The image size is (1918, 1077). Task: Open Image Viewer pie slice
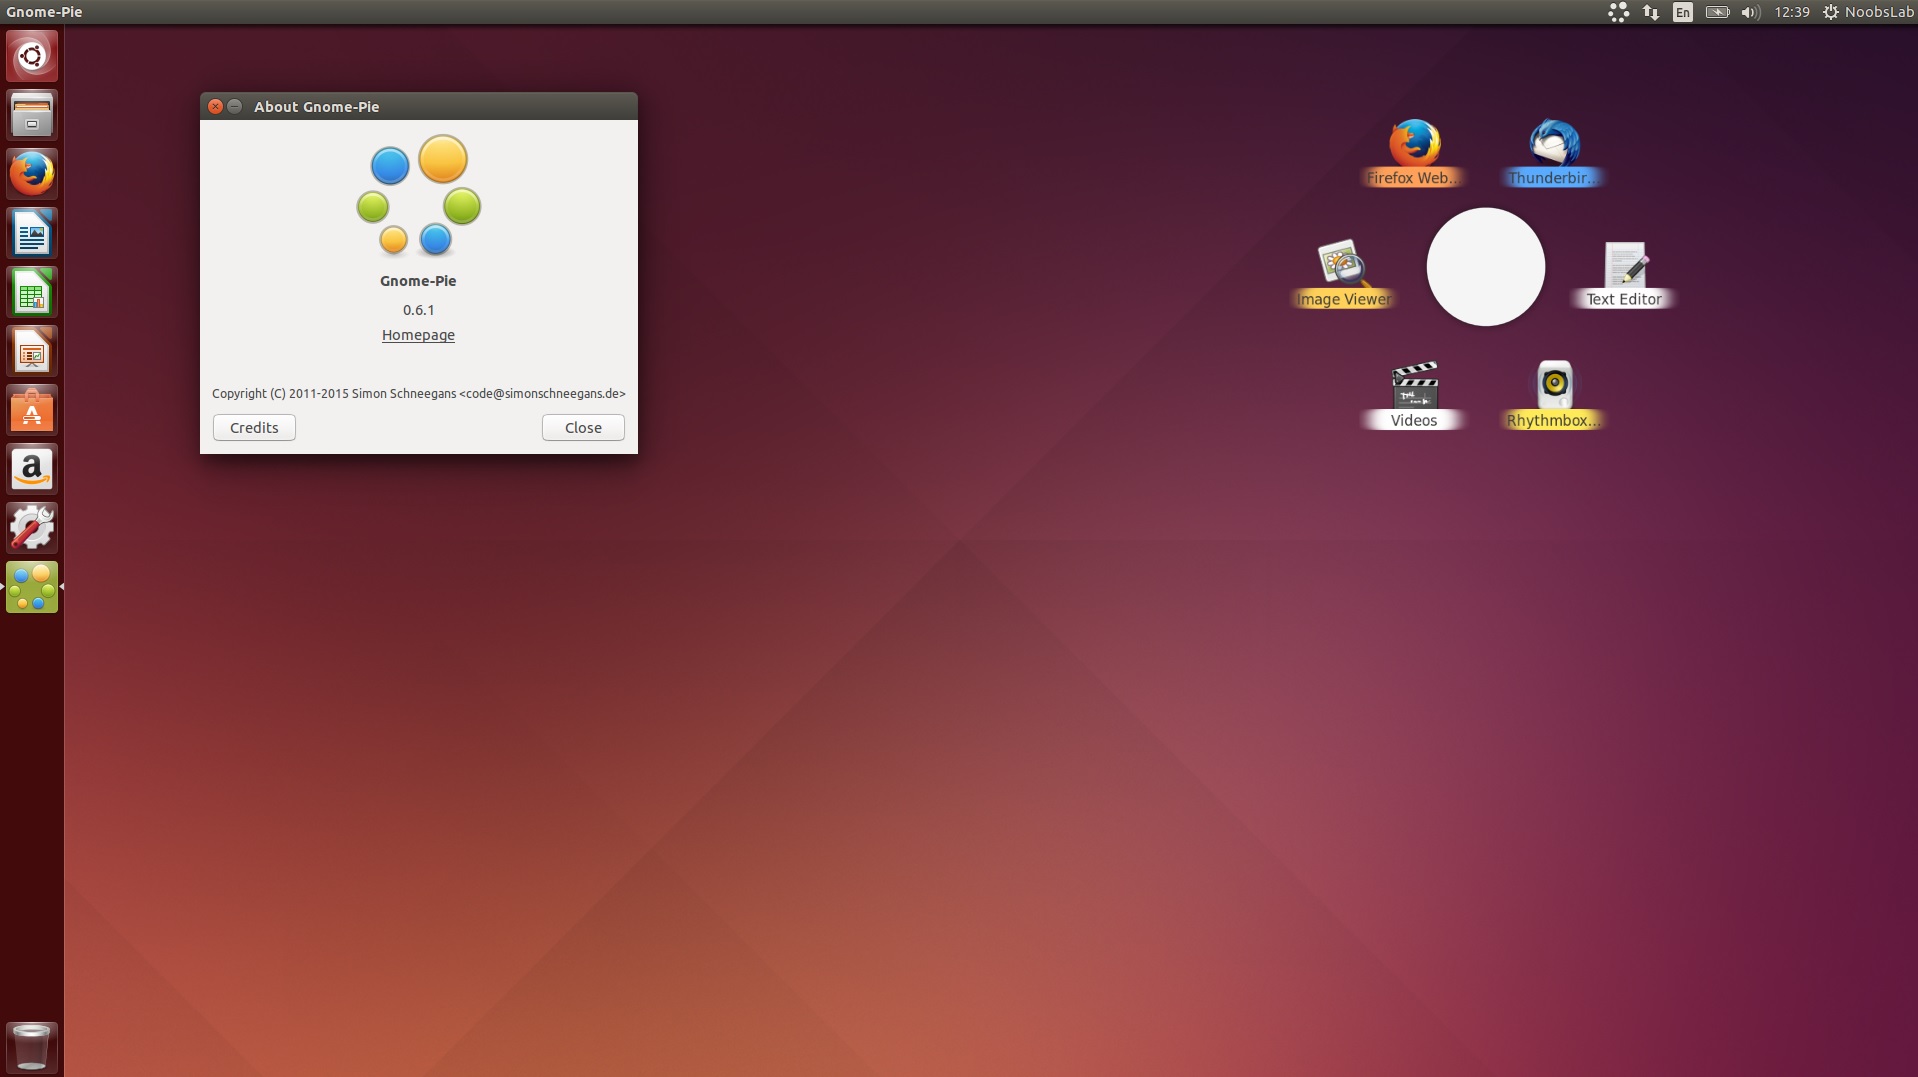click(x=1343, y=274)
